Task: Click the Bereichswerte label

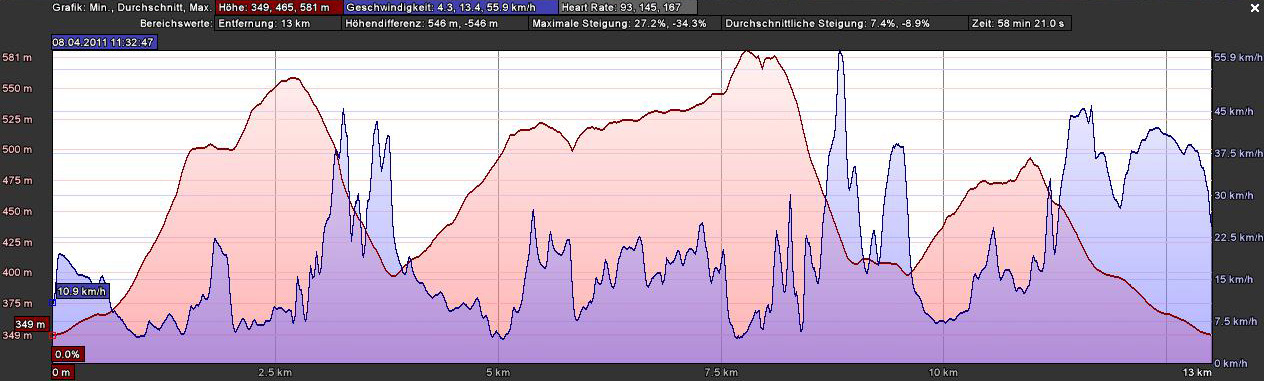Action: pyautogui.click(x=176, y=22)
